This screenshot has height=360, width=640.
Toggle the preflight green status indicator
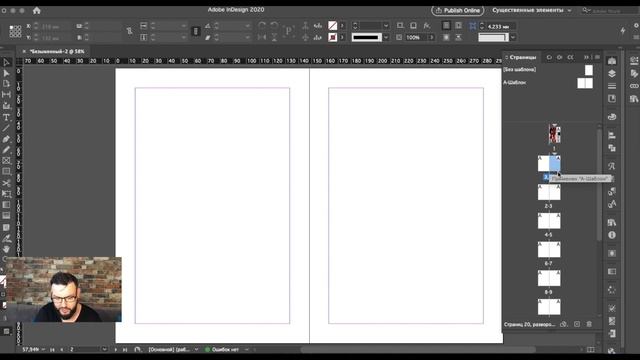[207, 349]
